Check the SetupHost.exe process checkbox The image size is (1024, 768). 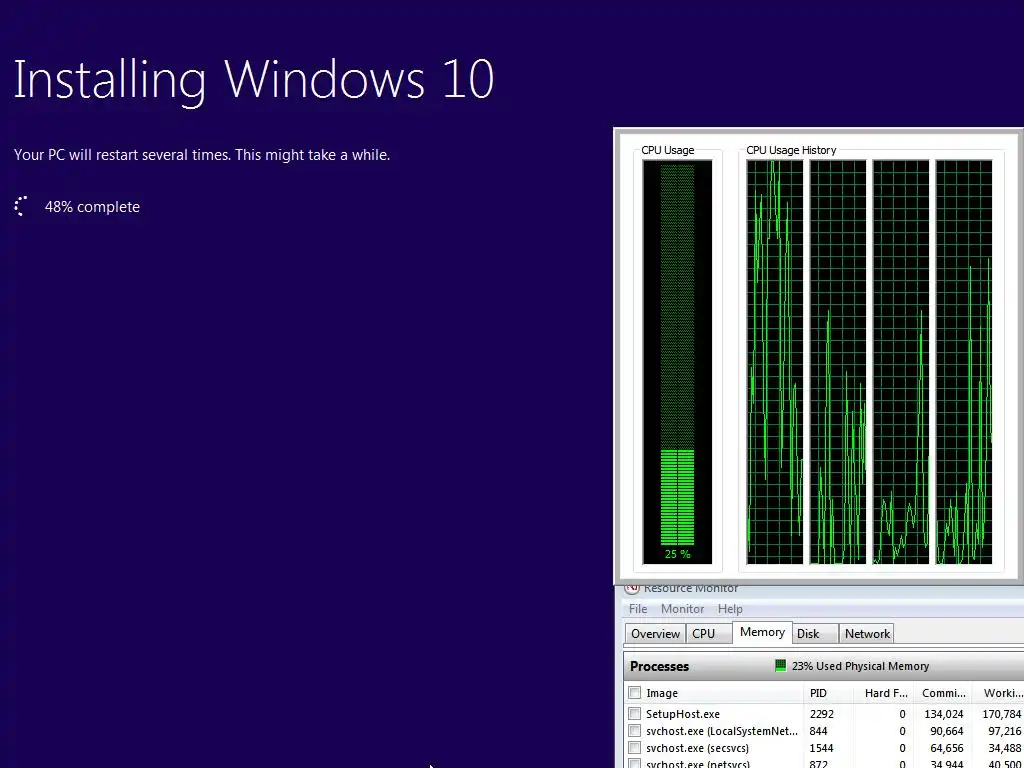click(634, 714)
